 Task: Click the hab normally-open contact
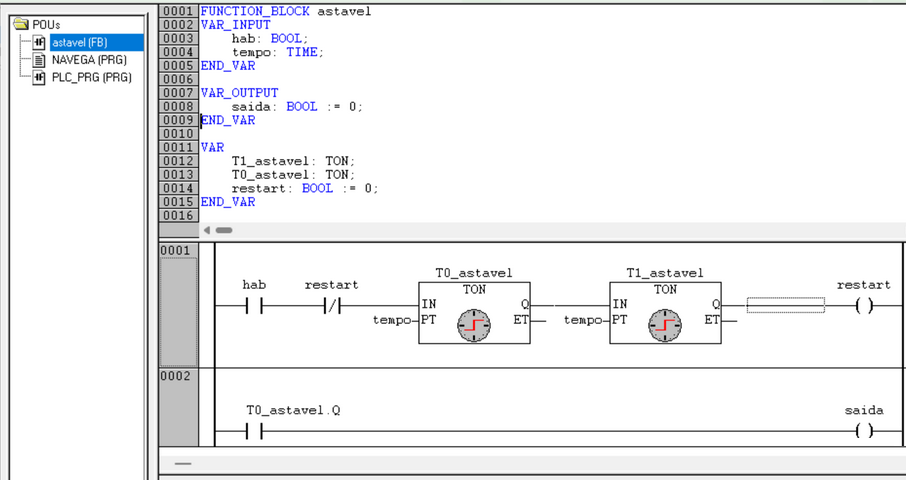(x=254, y=306)
